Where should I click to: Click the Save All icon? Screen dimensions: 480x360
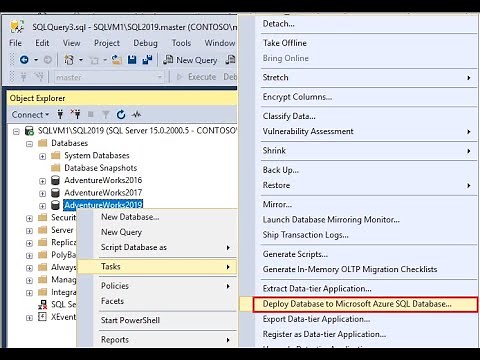(147, 60)
